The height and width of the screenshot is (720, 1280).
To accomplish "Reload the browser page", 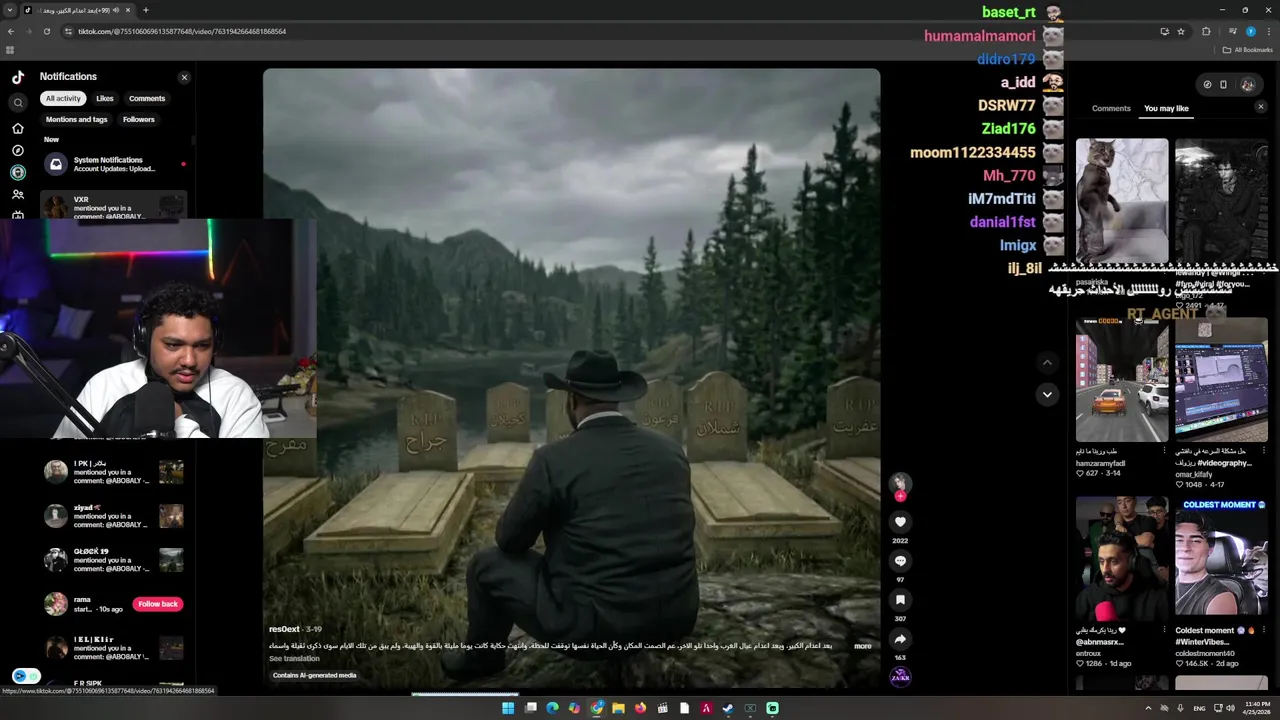I will [x=47, y=31].
